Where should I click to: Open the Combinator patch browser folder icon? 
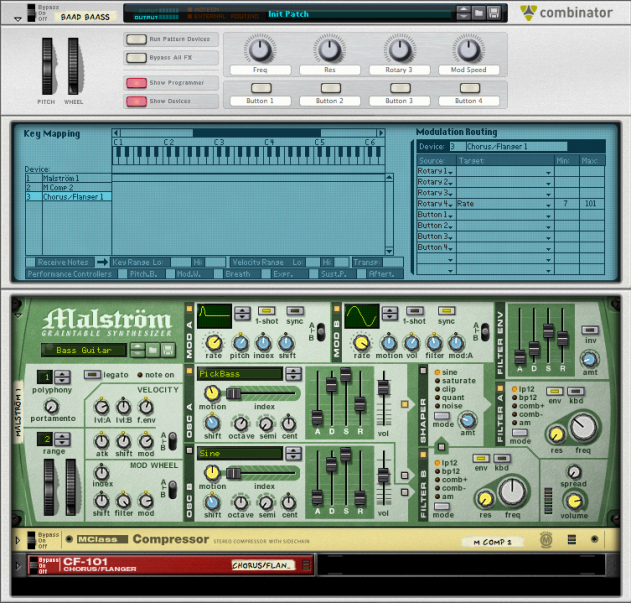478,13
